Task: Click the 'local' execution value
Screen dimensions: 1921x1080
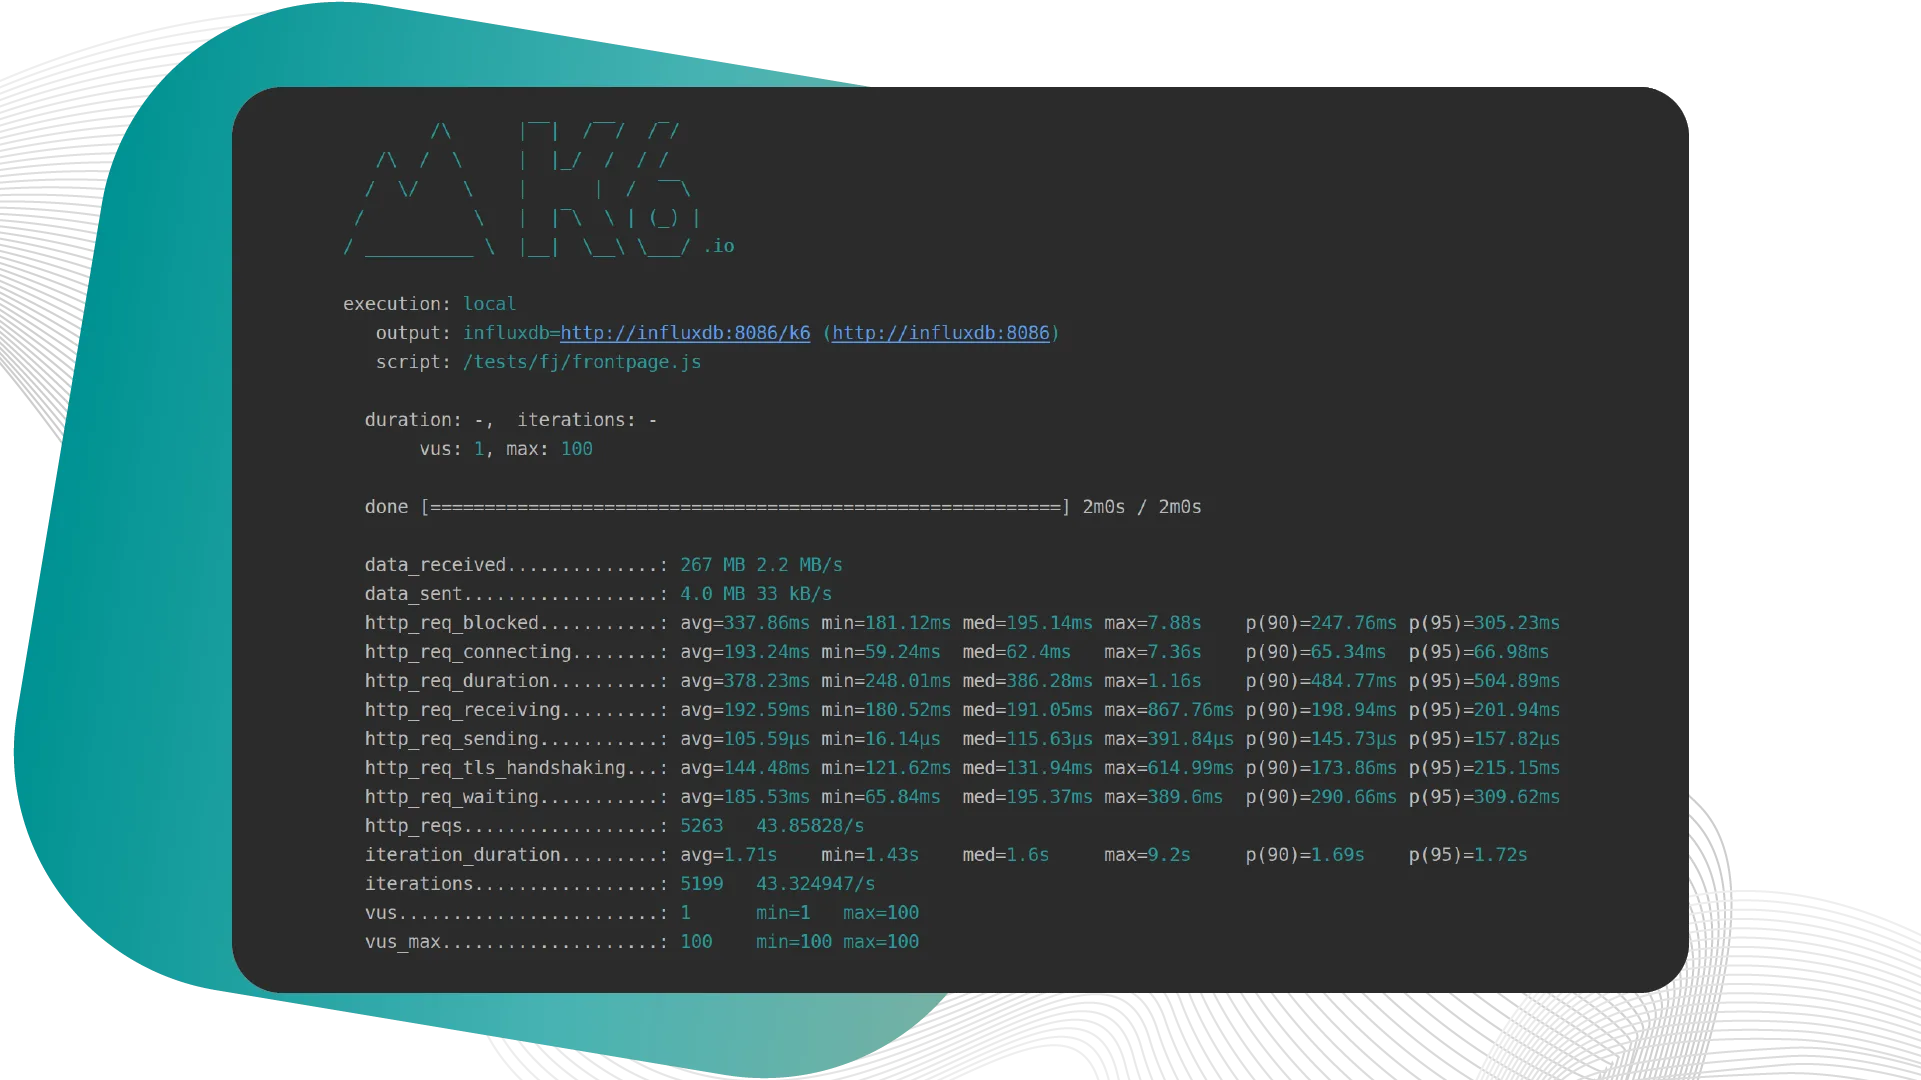Action: (490, 304)
